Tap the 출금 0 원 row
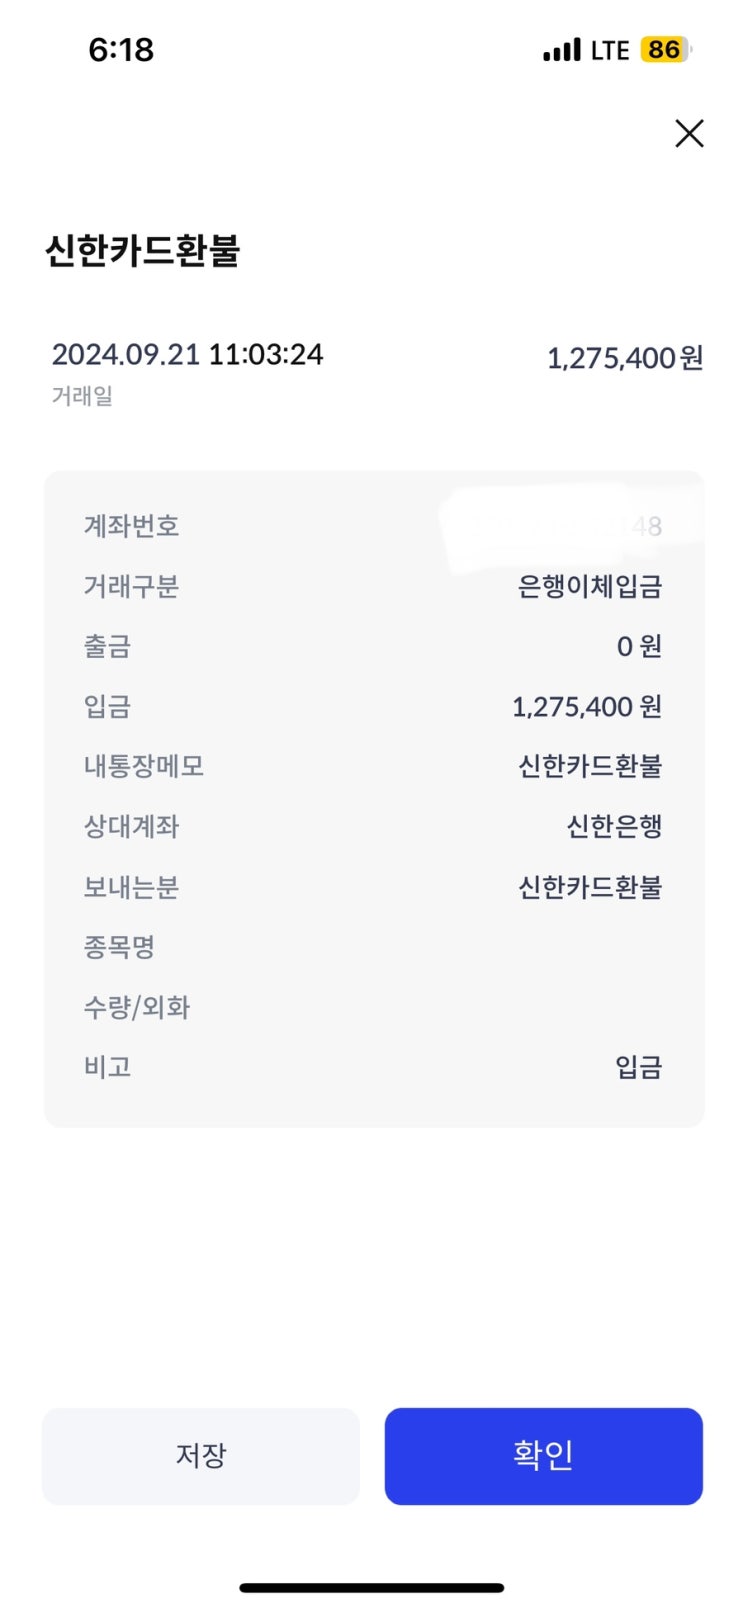This screenshot has height=1608, width=743. coord(373,646)
